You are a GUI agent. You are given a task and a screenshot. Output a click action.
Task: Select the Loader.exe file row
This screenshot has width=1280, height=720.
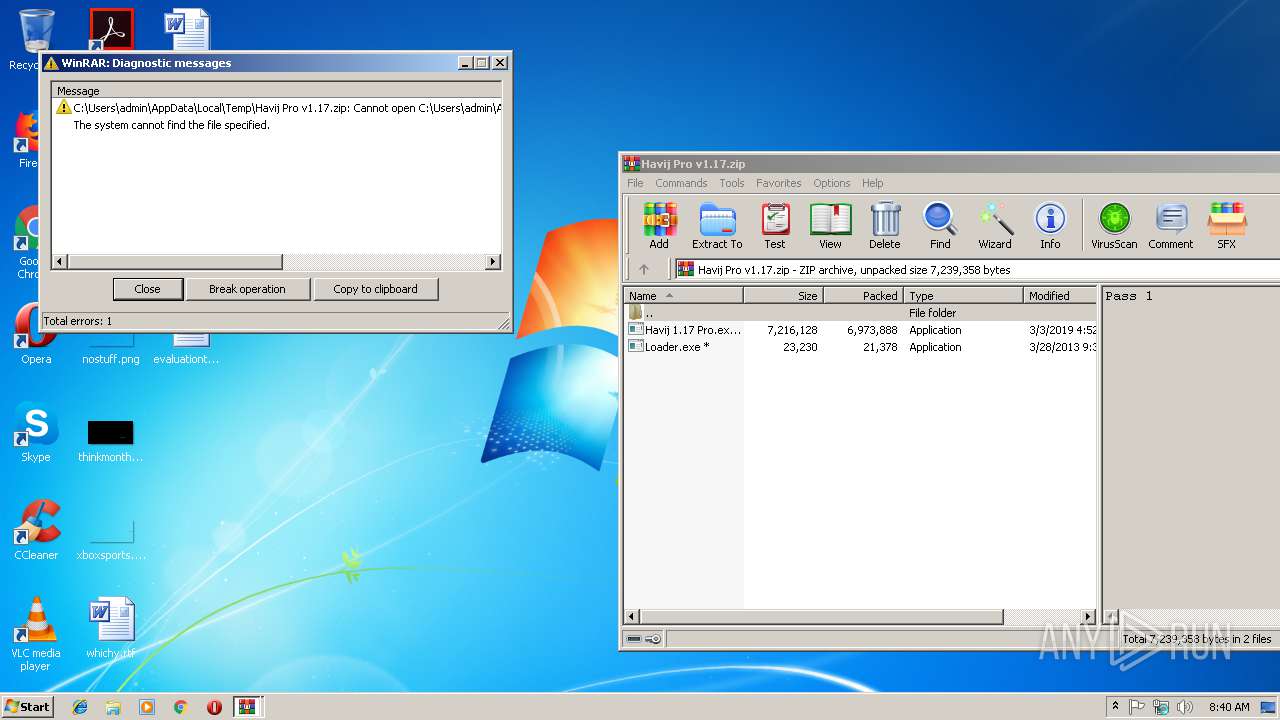(x=860, y=347)
